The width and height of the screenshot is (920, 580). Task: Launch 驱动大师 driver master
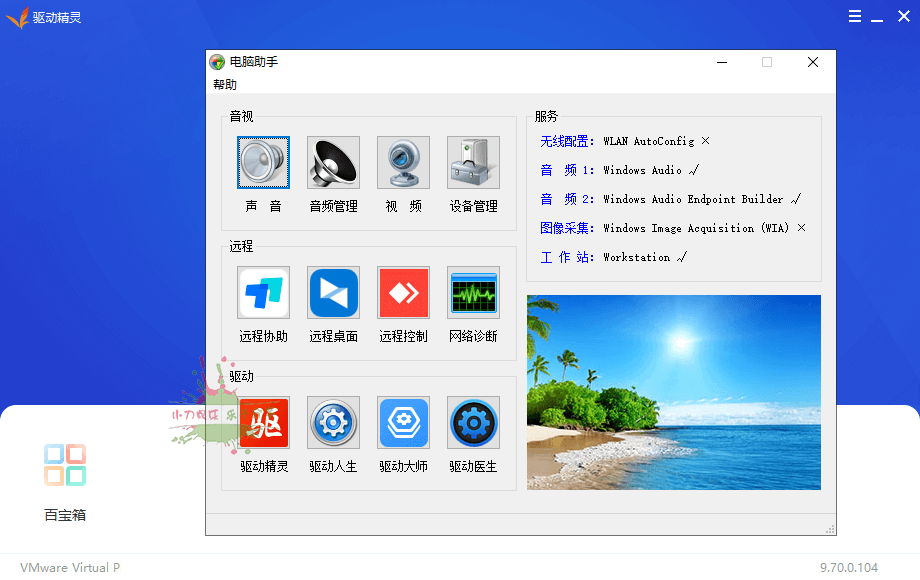point(403,423)
